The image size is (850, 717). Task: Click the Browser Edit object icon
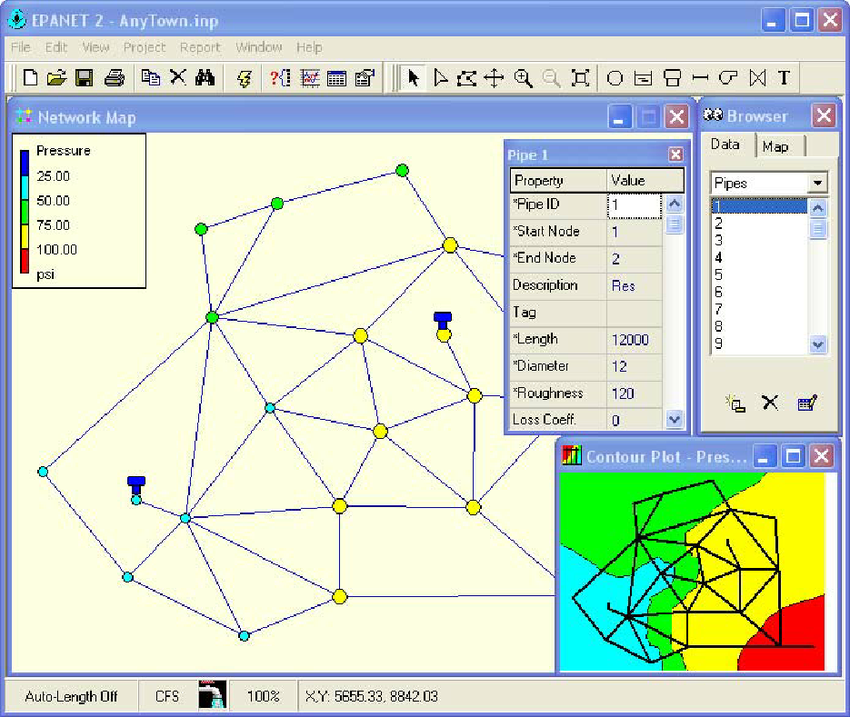click(807, 403)
